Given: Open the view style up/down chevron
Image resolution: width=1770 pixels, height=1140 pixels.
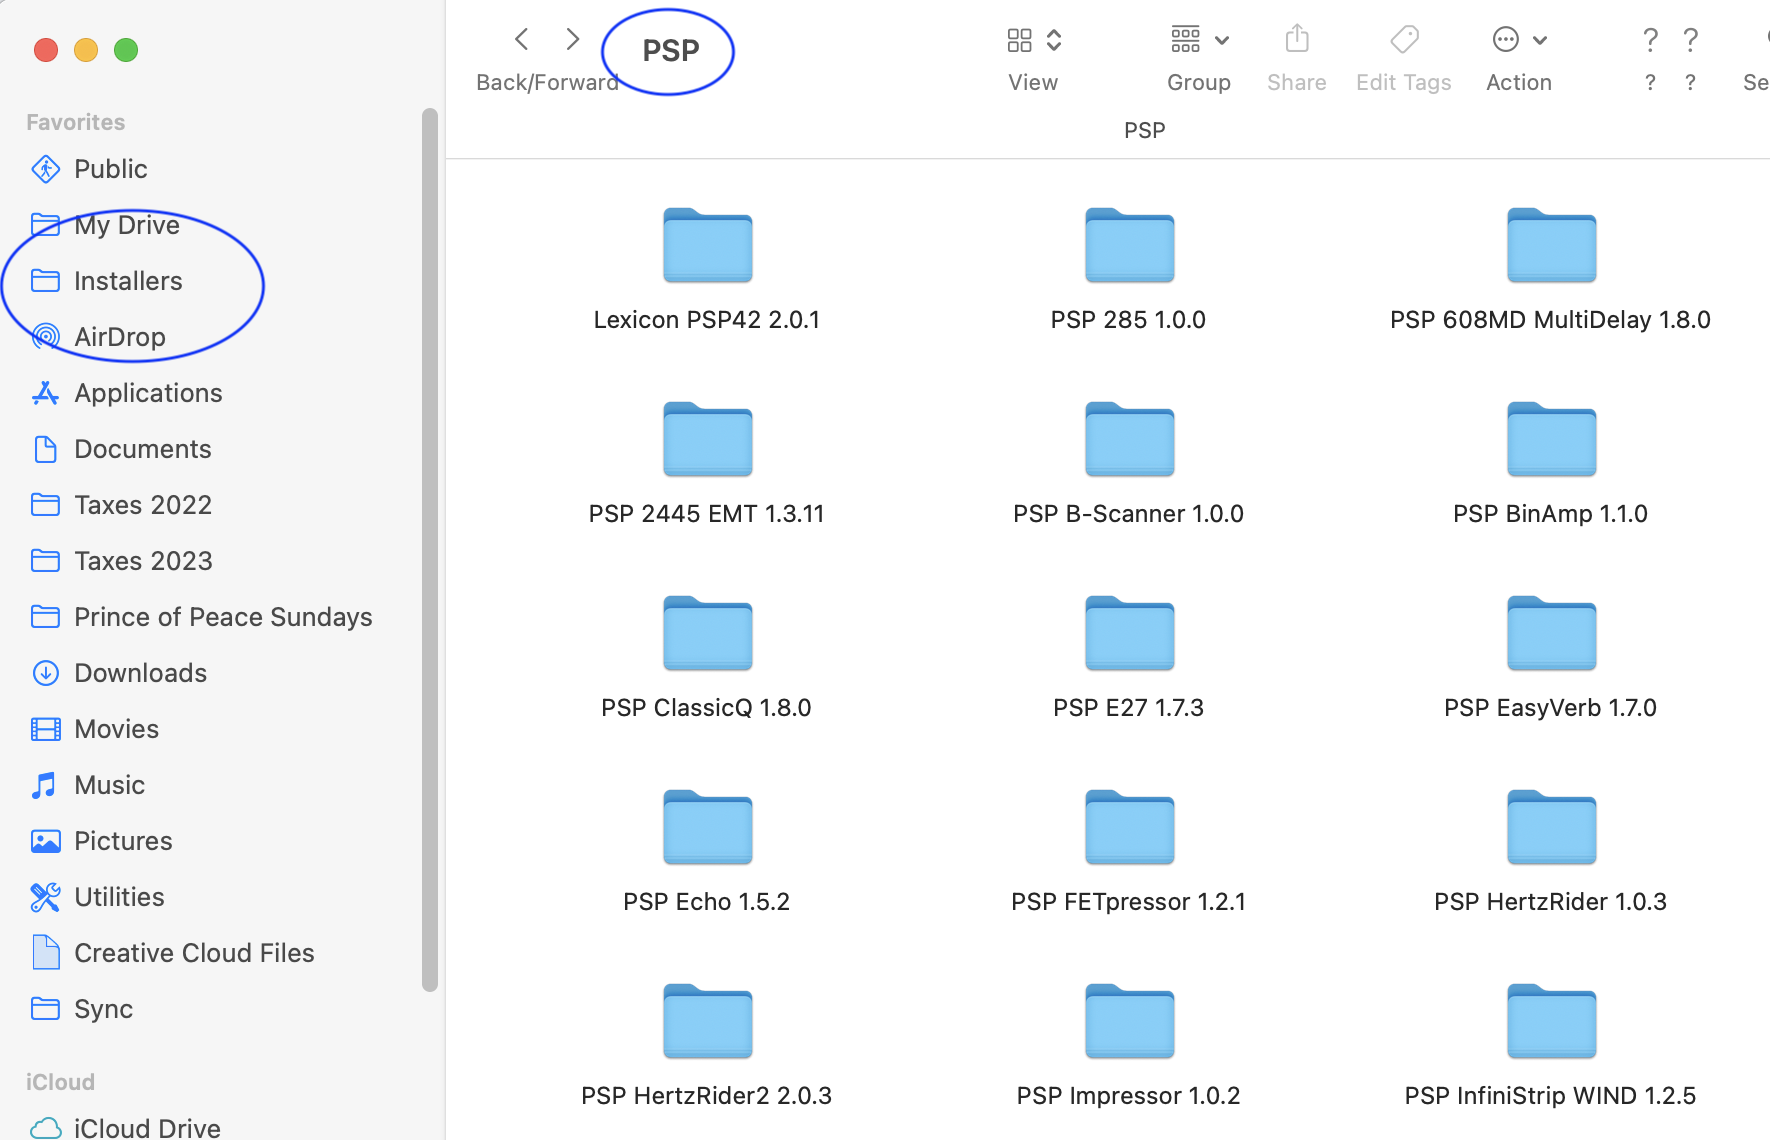Looking at the screenshot, I should click(1054, 40).
